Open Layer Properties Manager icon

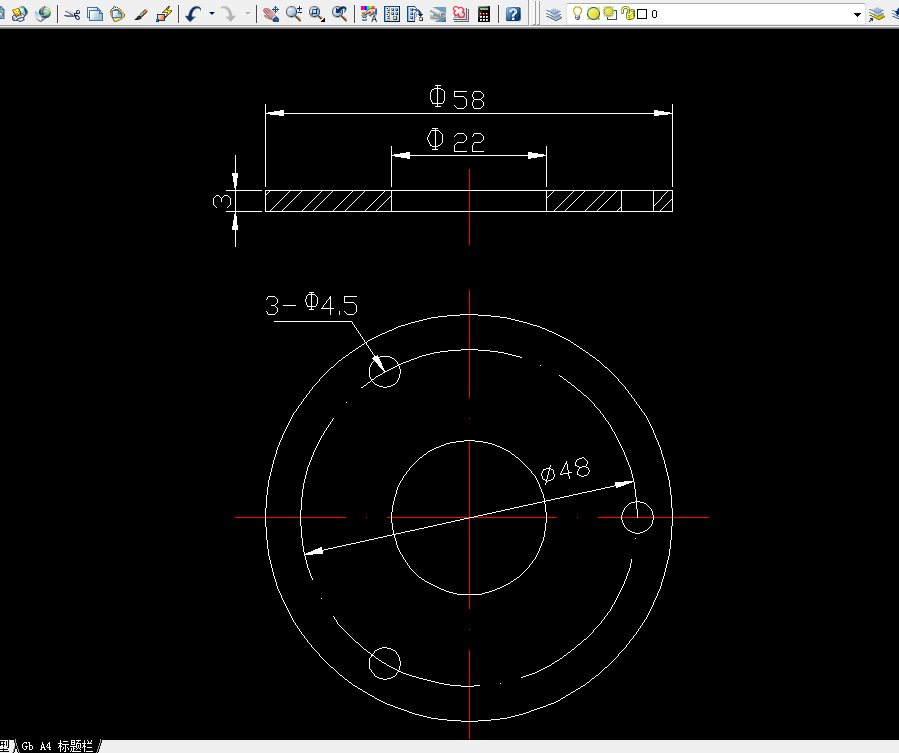[553, 14]
